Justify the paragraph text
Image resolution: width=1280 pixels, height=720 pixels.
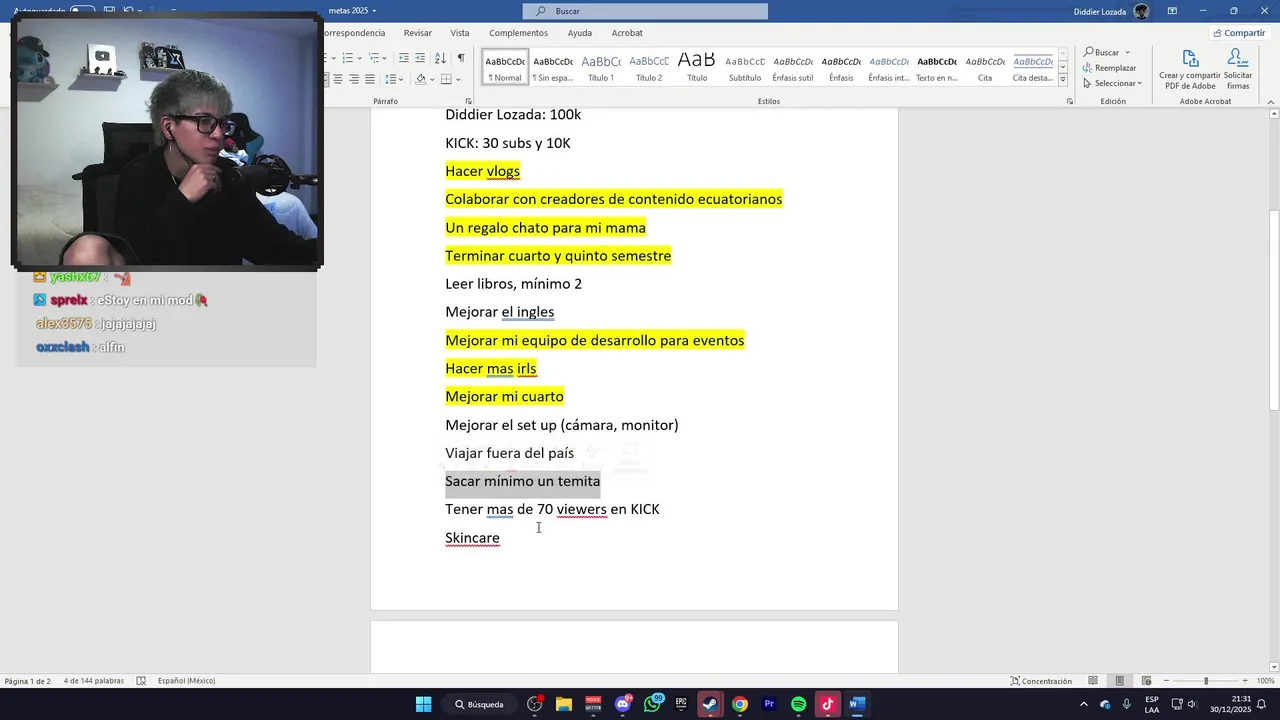[x=370, y=79]
